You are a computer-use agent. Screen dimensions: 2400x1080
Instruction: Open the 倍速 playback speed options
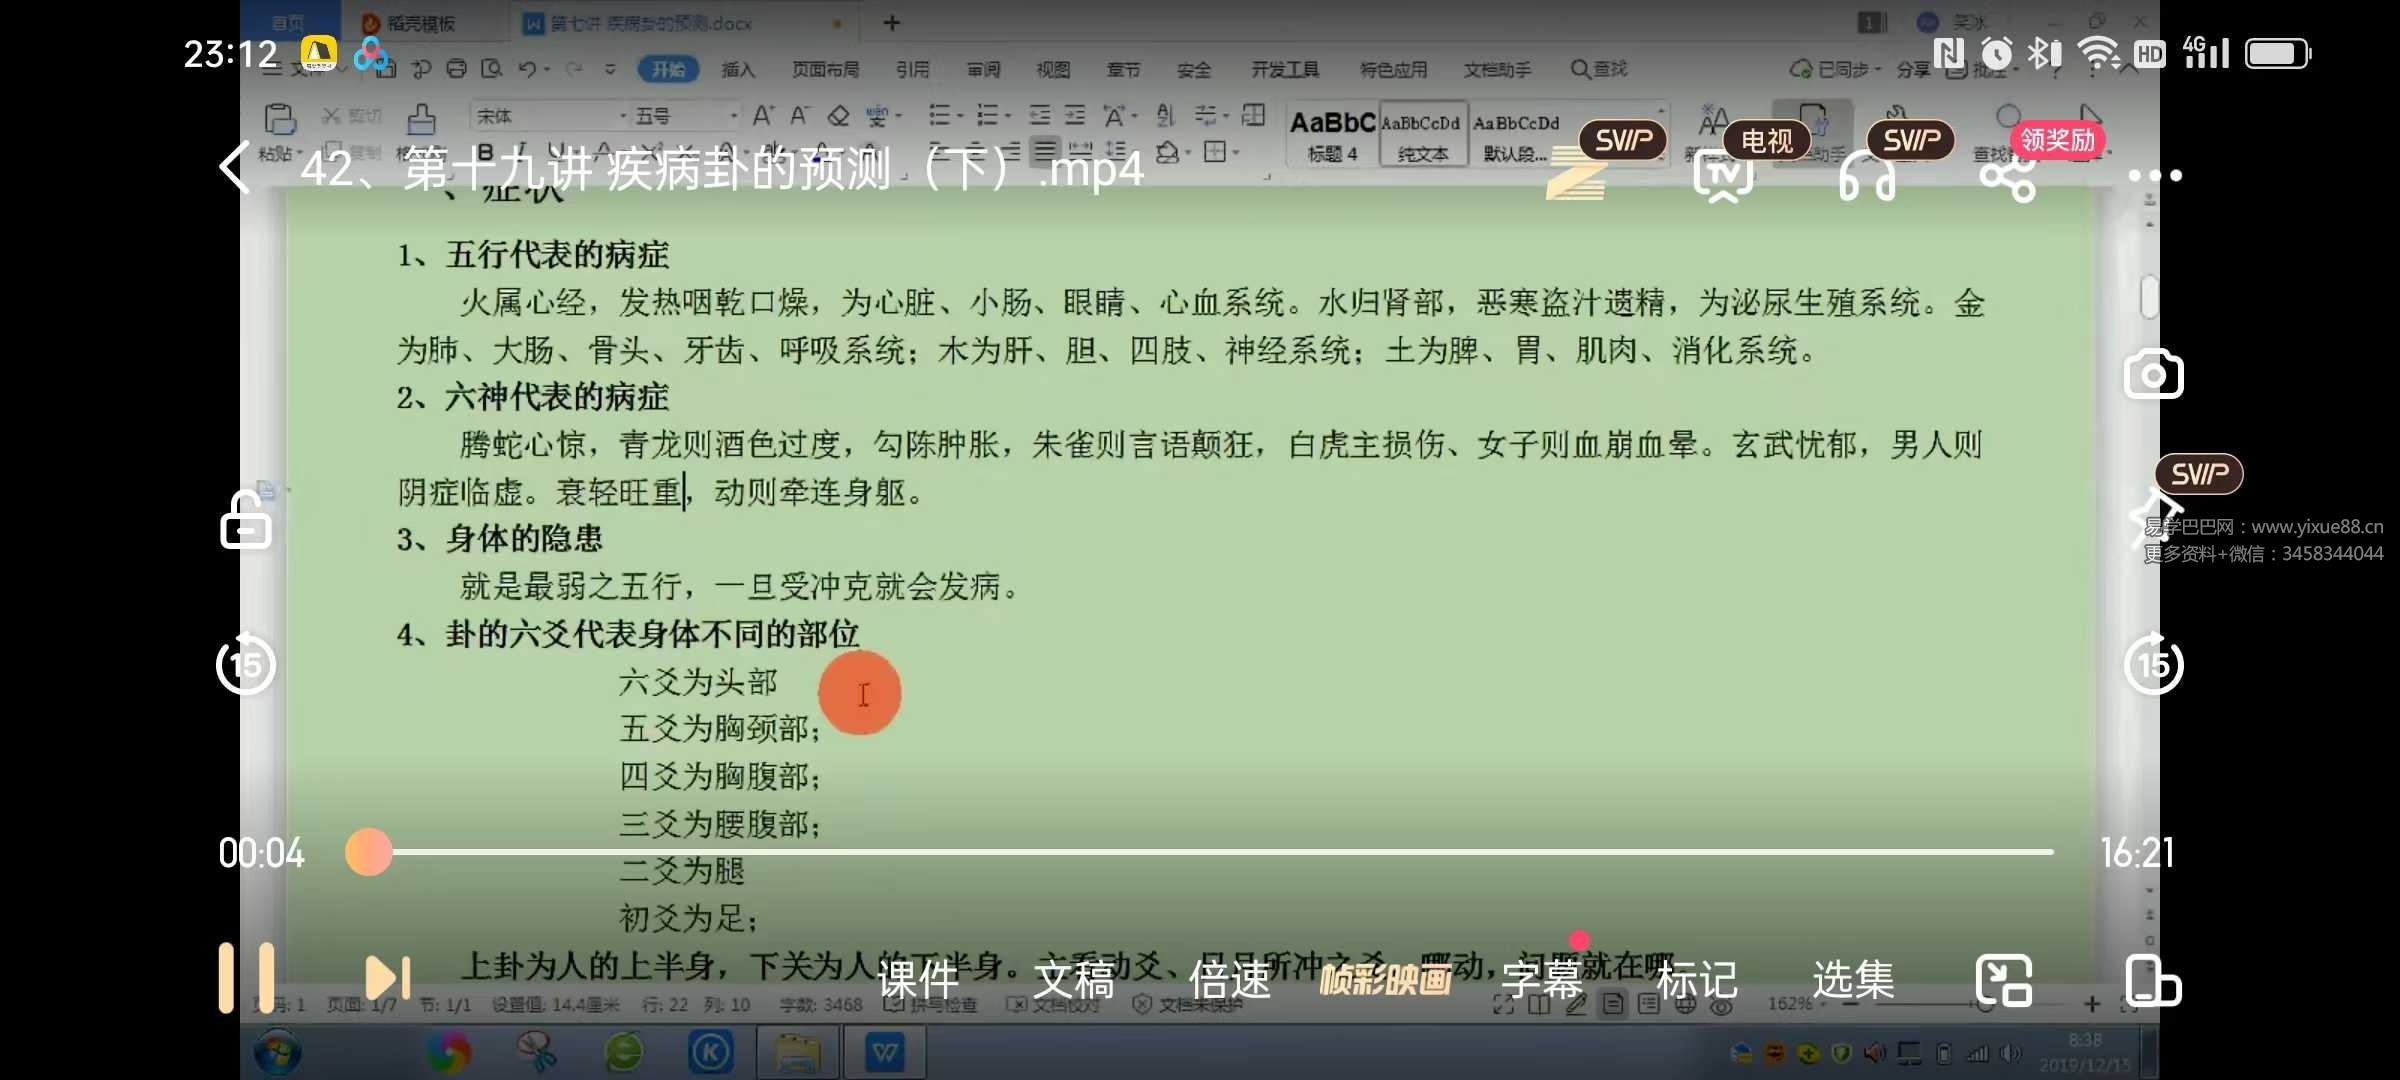pos(1229,979)
